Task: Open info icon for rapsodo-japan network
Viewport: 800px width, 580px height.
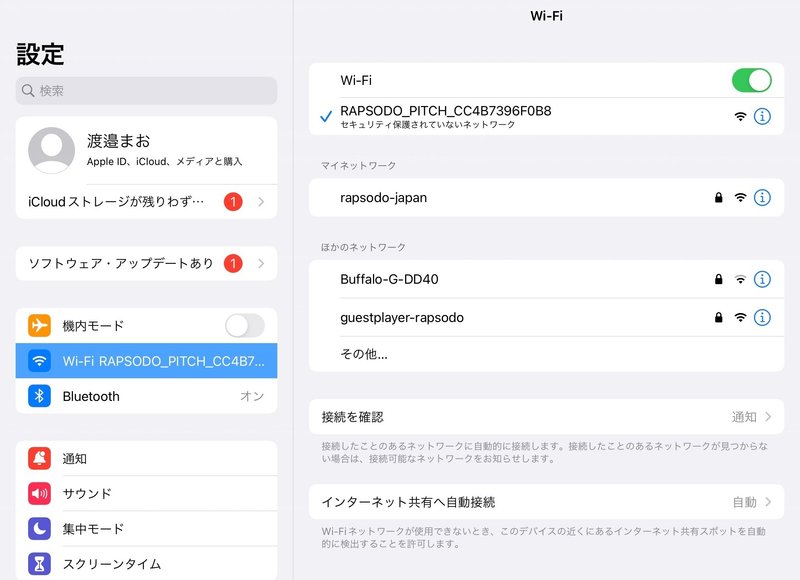Action: [762, 197]
